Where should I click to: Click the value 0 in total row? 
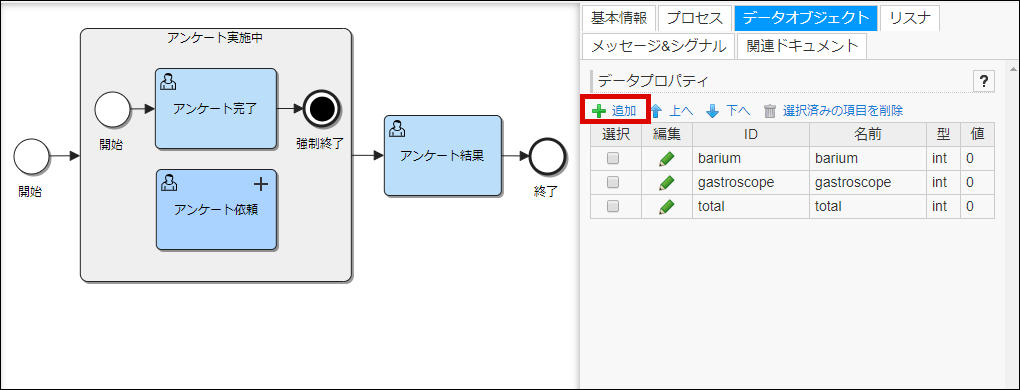[x=977, y=207]
